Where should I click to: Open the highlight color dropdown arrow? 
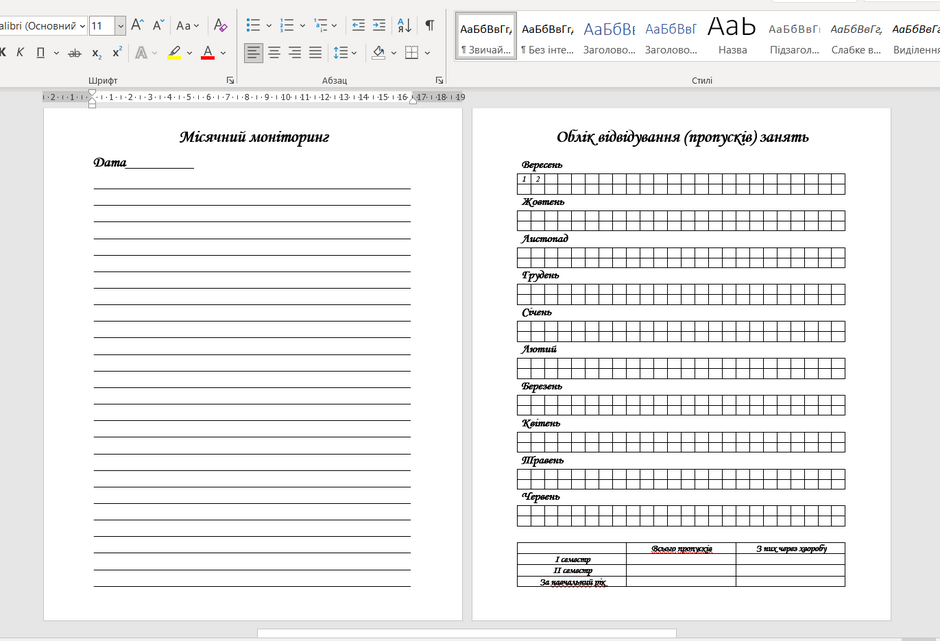(x=189, y=53)
